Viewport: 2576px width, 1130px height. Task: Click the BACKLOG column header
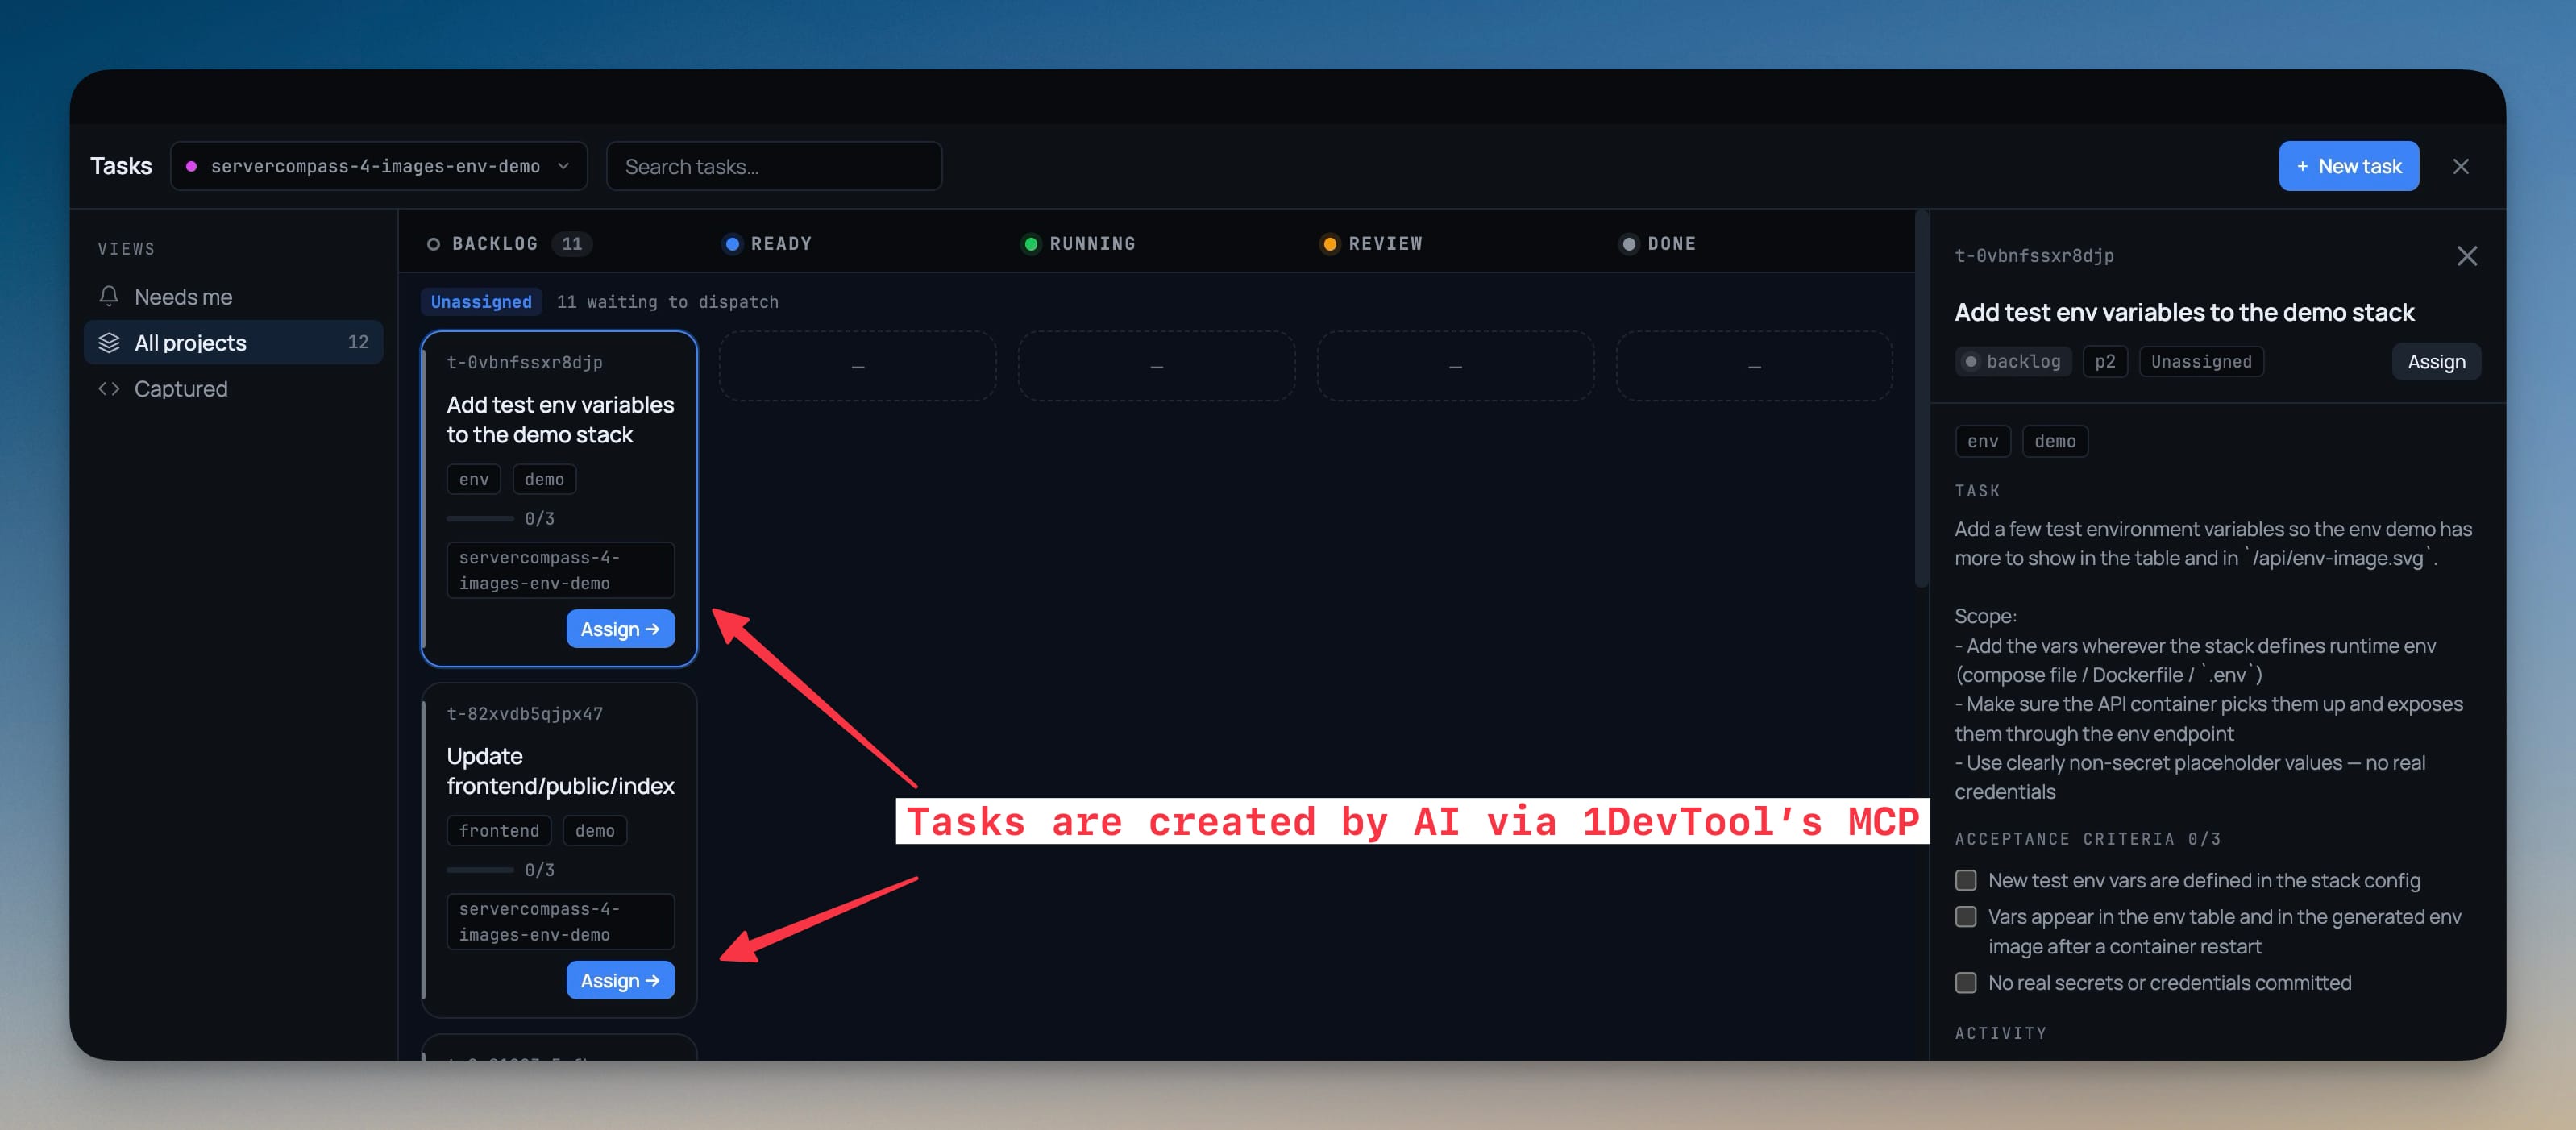click(x=494, y=244)
